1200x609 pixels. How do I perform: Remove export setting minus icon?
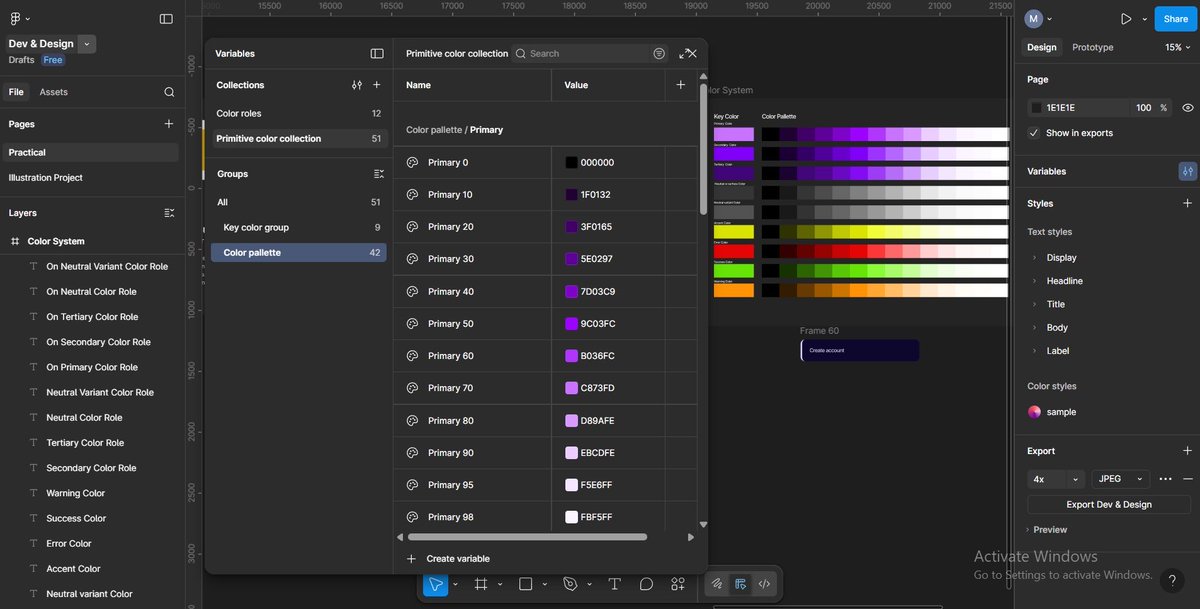(1188, 479)
